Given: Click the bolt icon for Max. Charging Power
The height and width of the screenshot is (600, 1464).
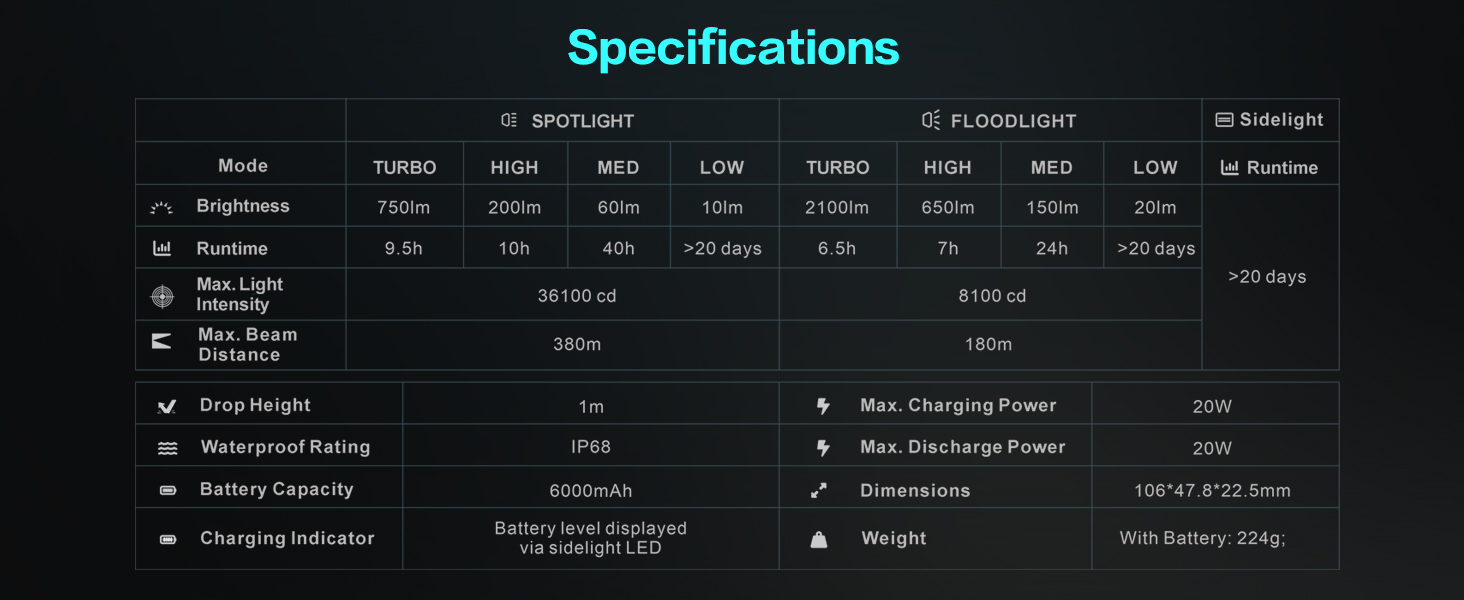Looking at the screenshot, I should click(x=823, y=406).
